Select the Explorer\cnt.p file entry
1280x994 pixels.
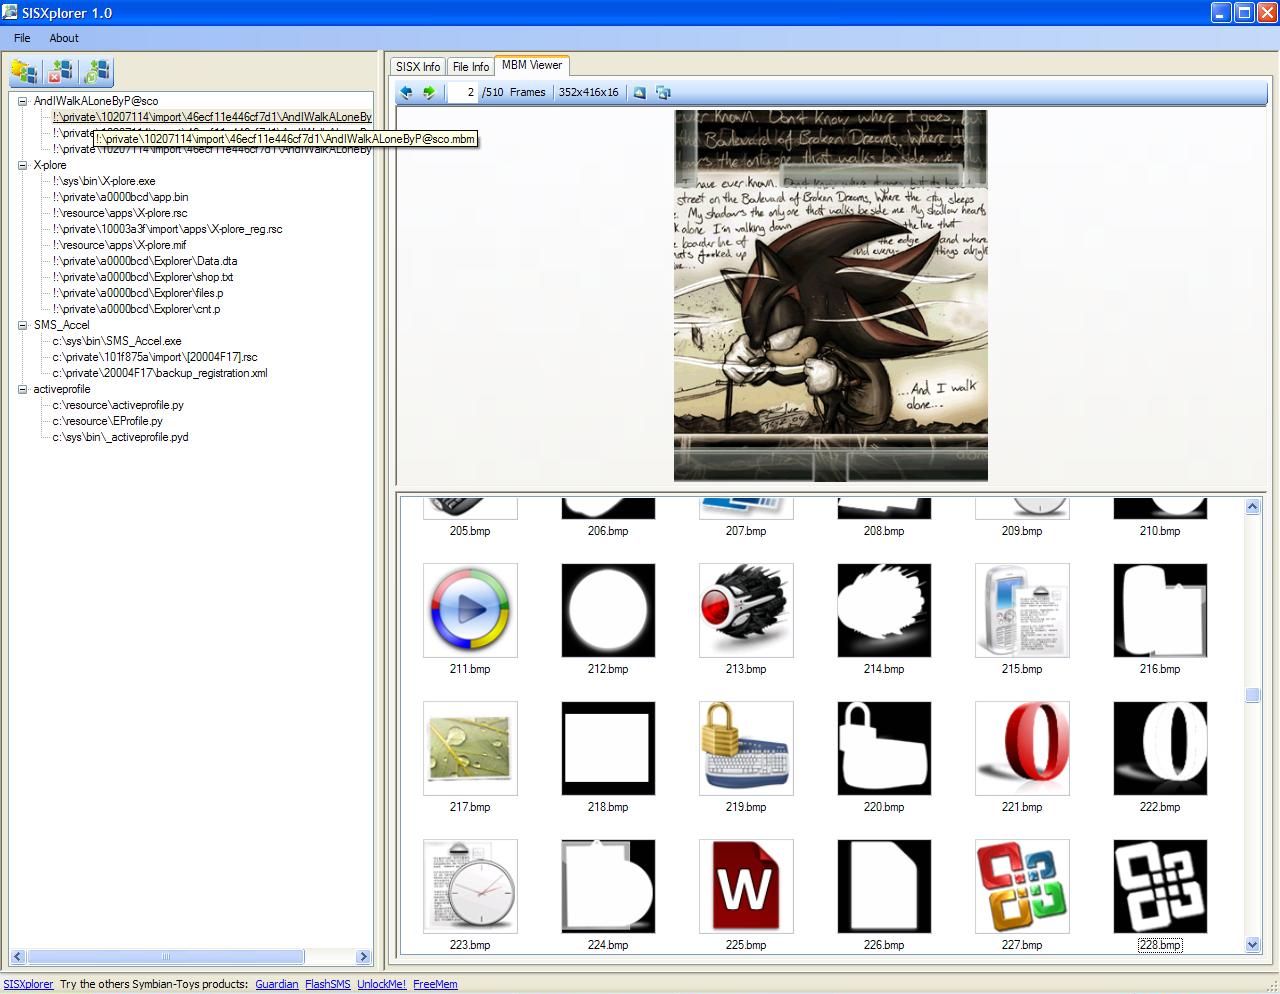136,309
